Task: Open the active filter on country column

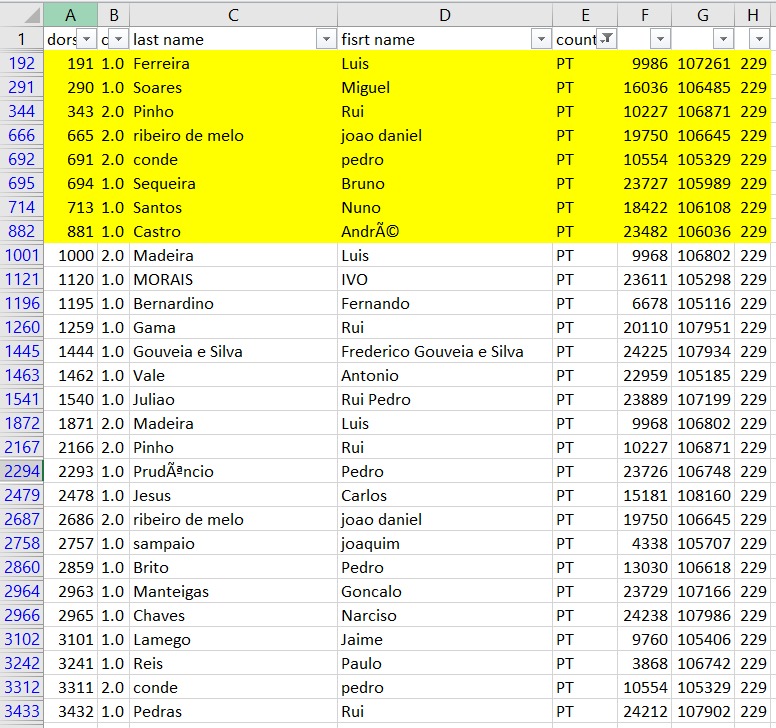Action: click(x=607, y=39)
